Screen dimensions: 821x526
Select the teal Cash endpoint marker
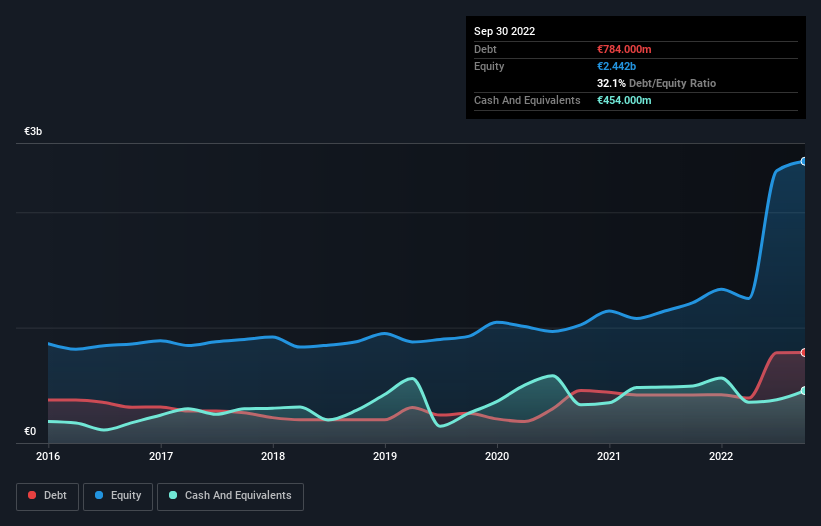coord(804,390)
